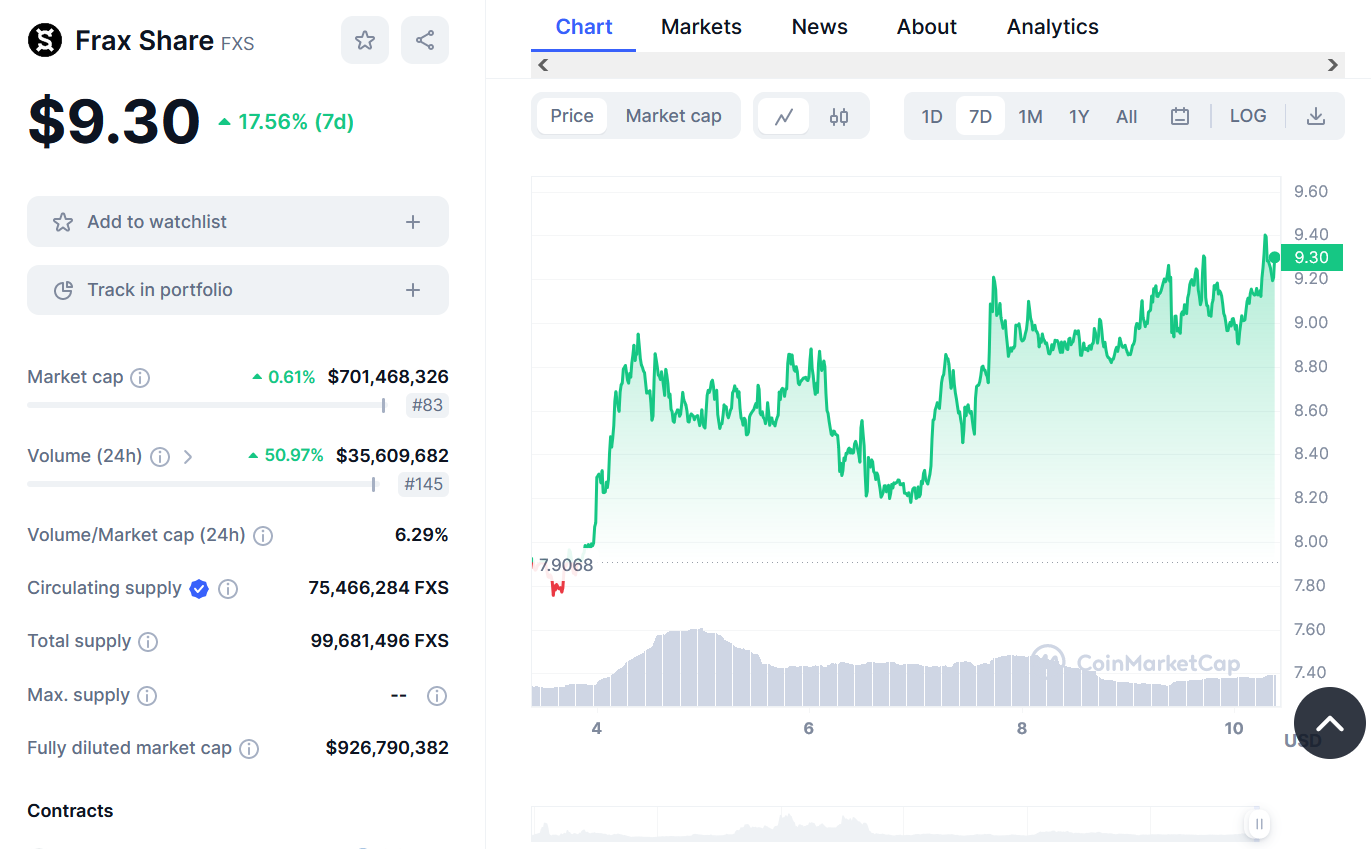Image resolution: width=1371 pixels, height=849 pixels.
Task: Open the Markets tab
Action: 701,27
